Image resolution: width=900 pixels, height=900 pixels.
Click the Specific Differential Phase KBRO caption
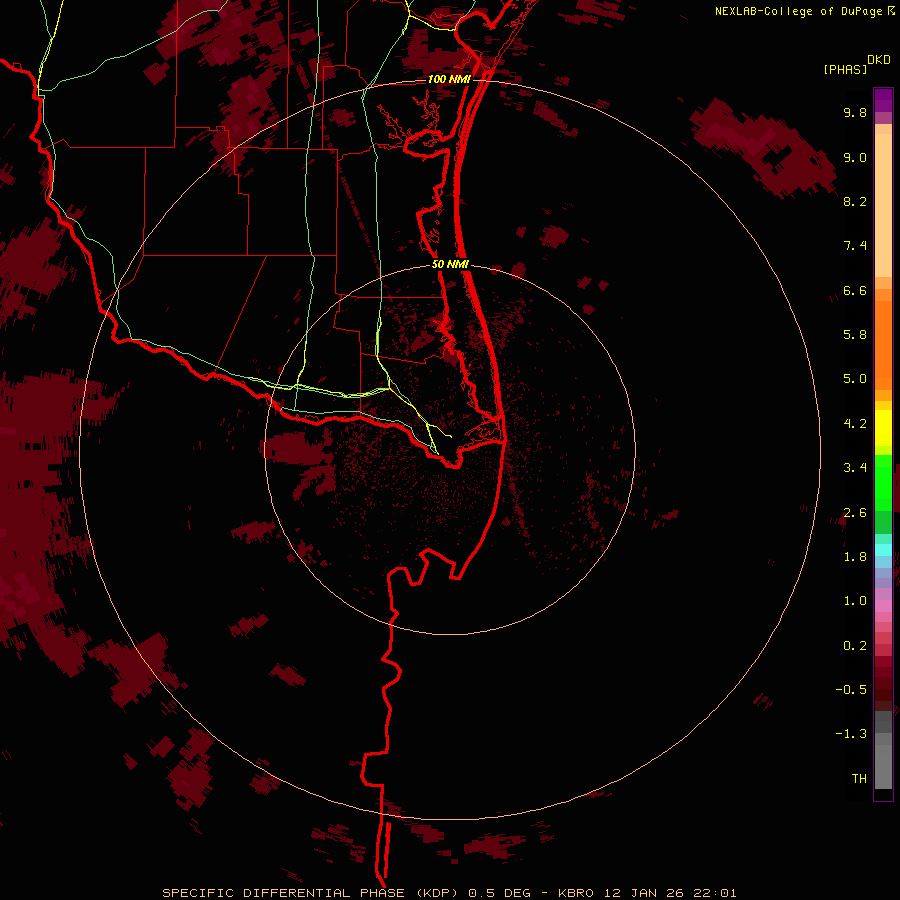click(449, 893)
